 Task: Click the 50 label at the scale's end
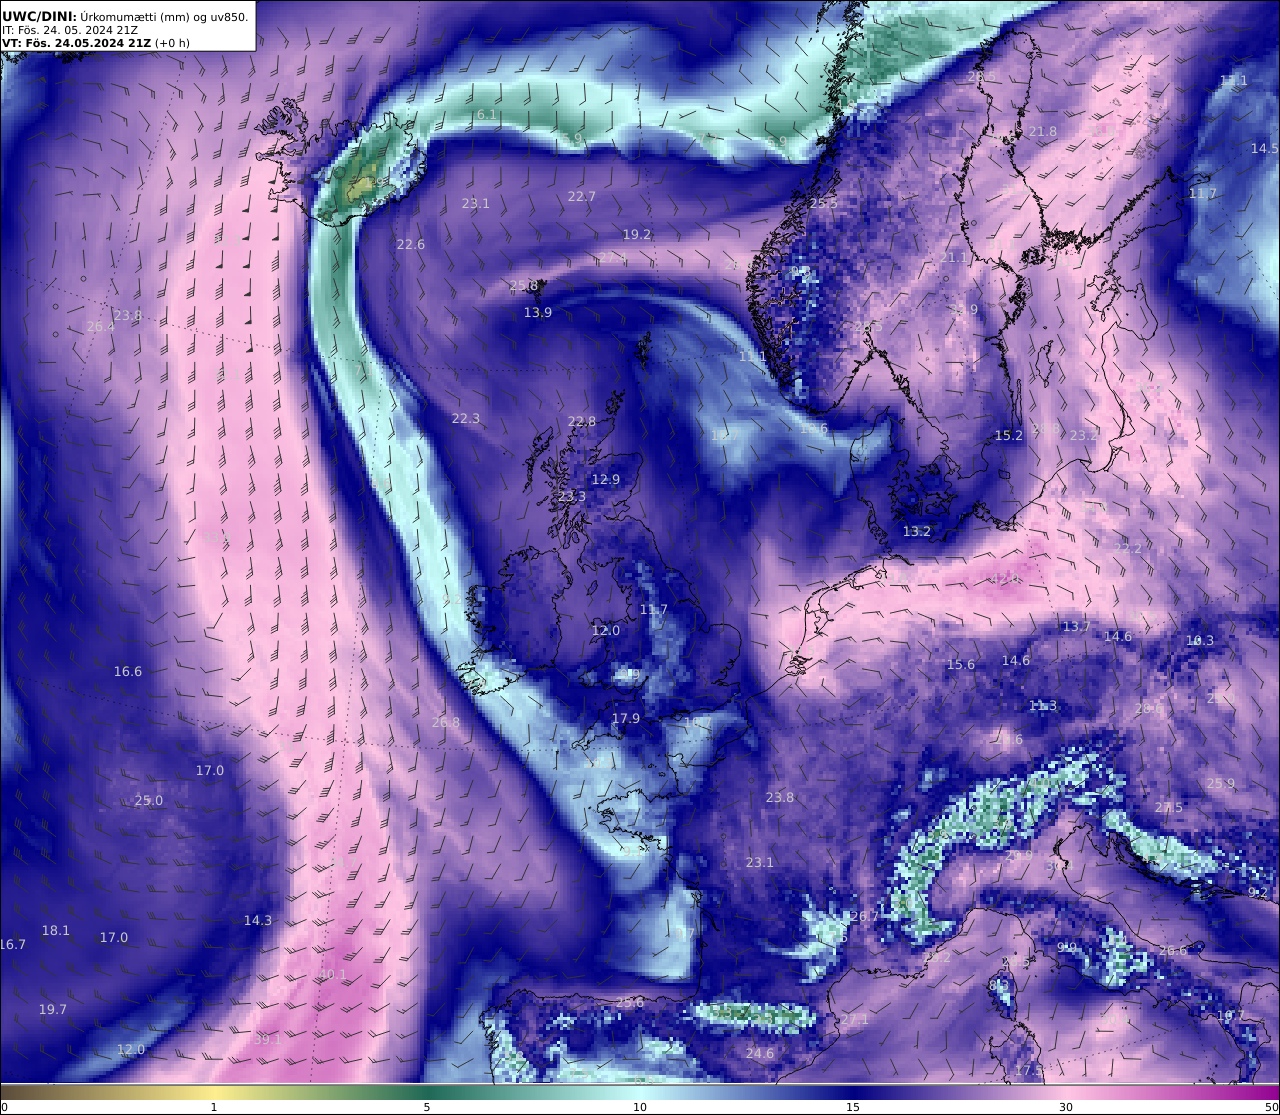tap(1271, 1107)
